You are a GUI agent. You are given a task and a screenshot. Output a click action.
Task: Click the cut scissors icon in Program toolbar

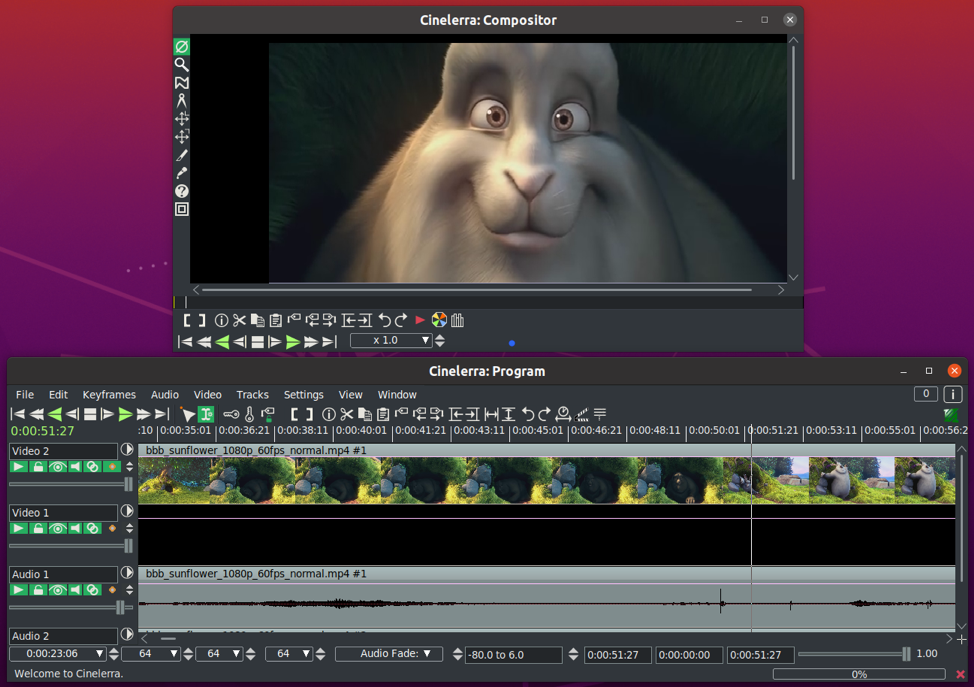[346, 414]
